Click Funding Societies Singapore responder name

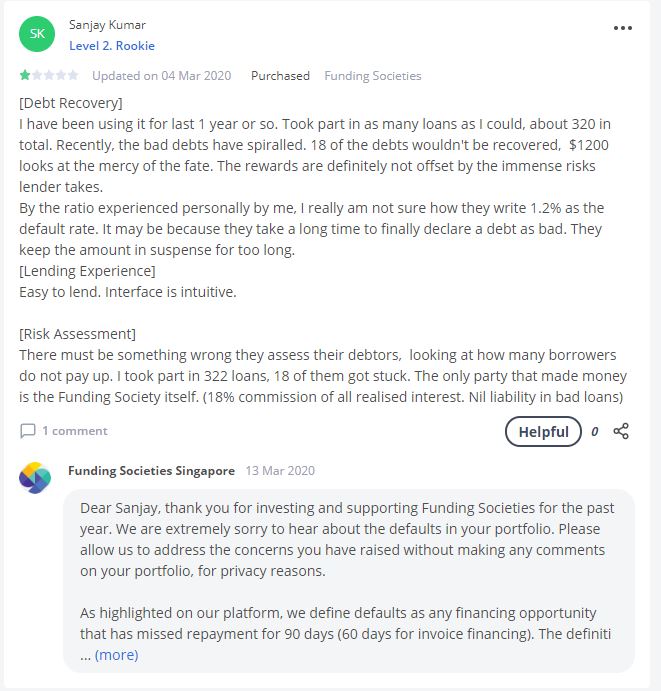pos(151,470)
